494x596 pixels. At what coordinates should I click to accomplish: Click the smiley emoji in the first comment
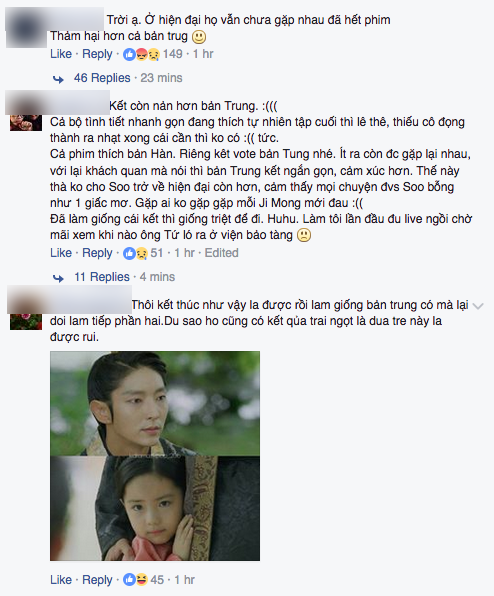point(198,37)
